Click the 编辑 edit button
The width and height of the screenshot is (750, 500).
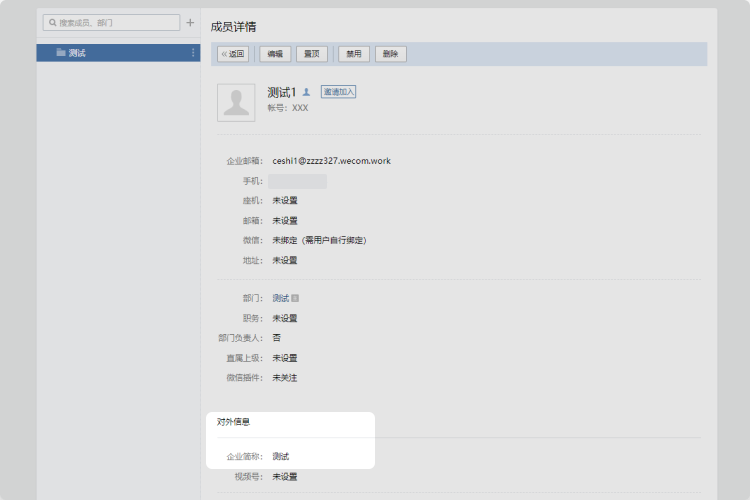(x=275, y=54)
